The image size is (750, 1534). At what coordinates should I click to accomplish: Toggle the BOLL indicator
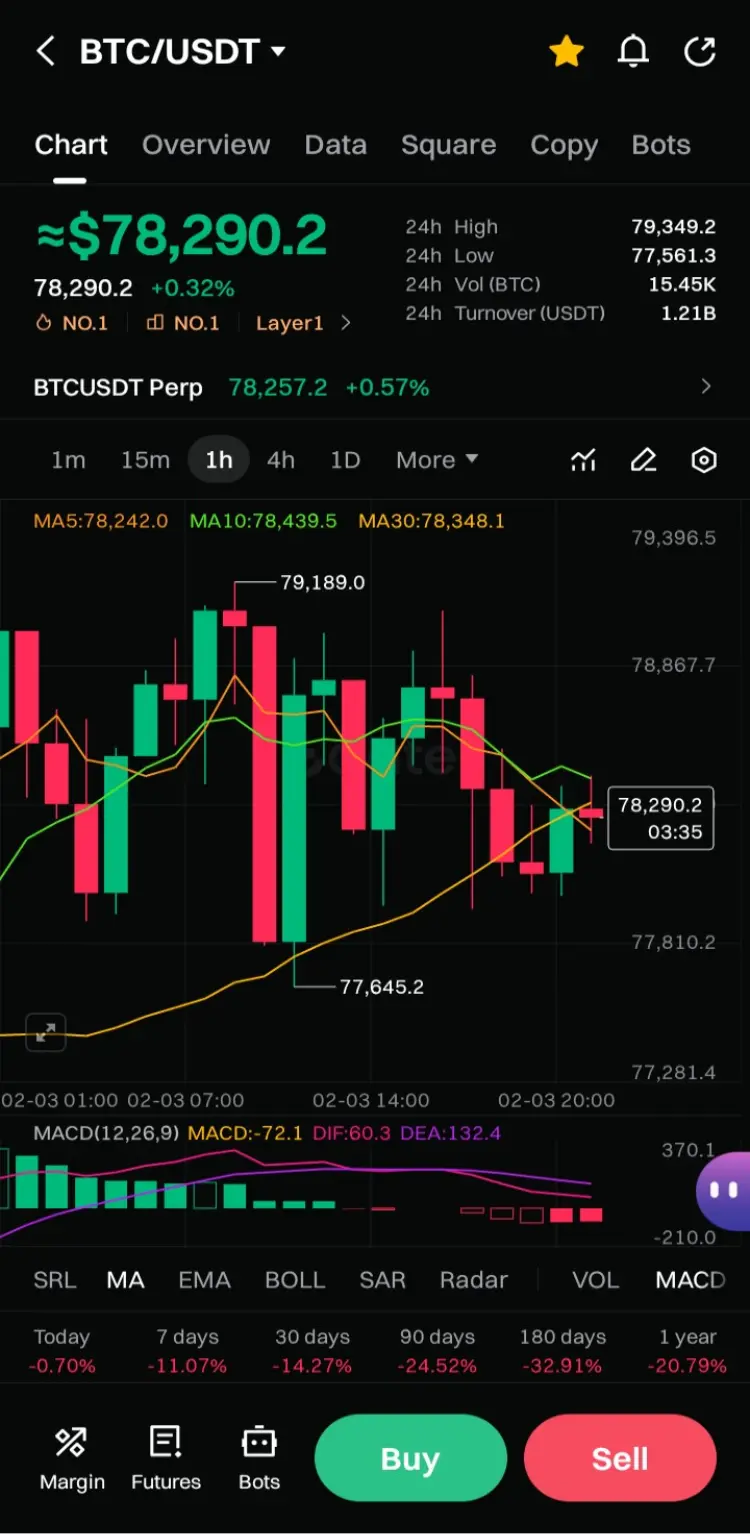click(x=295, y=1280)
